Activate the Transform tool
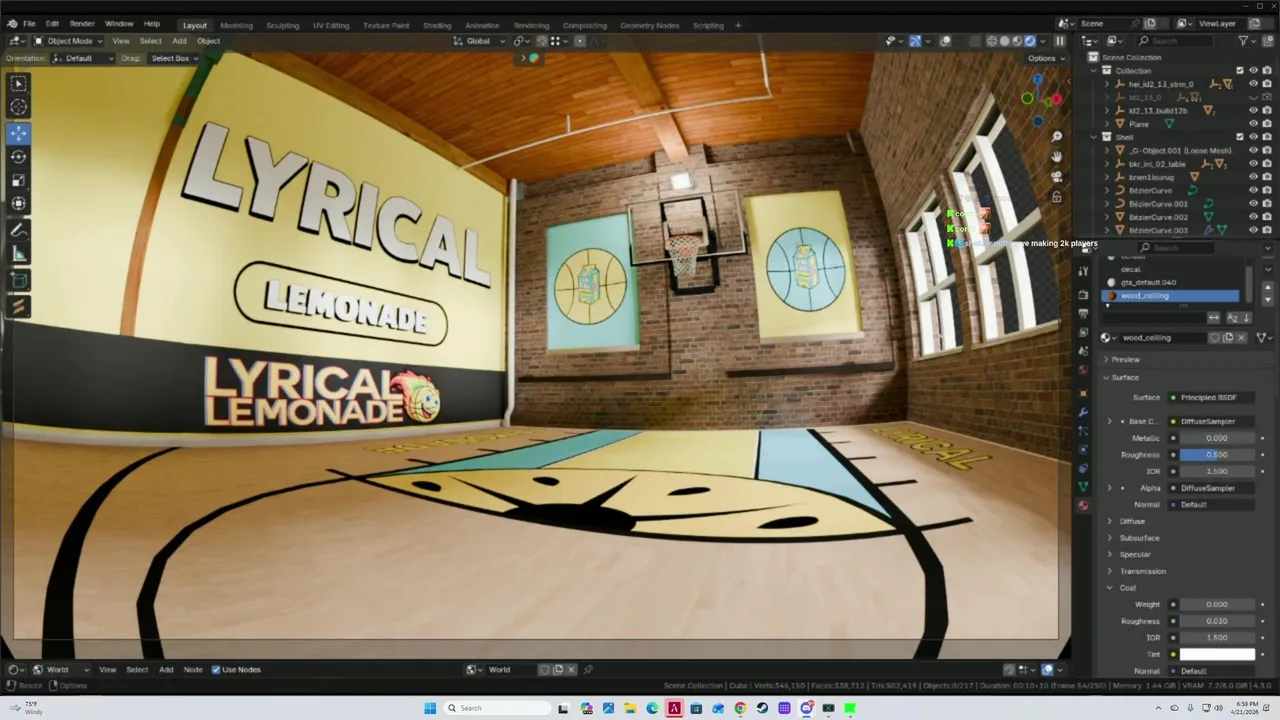The image size is (1280, 720). click(x=19, y=204)
